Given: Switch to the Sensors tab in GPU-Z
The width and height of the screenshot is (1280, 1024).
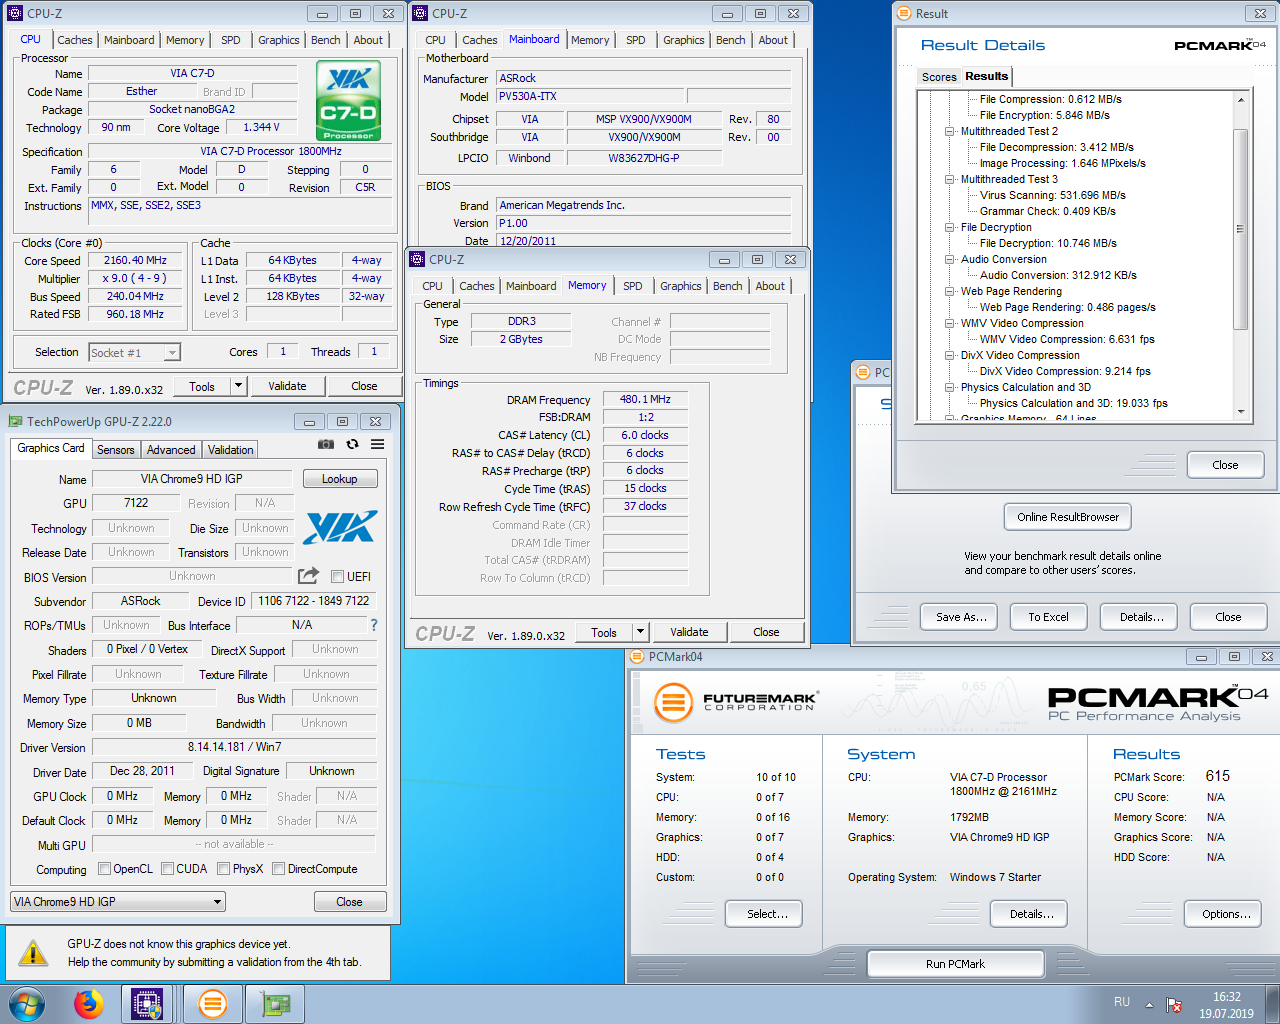Looking at the screenshot, I should pos(115,450).
